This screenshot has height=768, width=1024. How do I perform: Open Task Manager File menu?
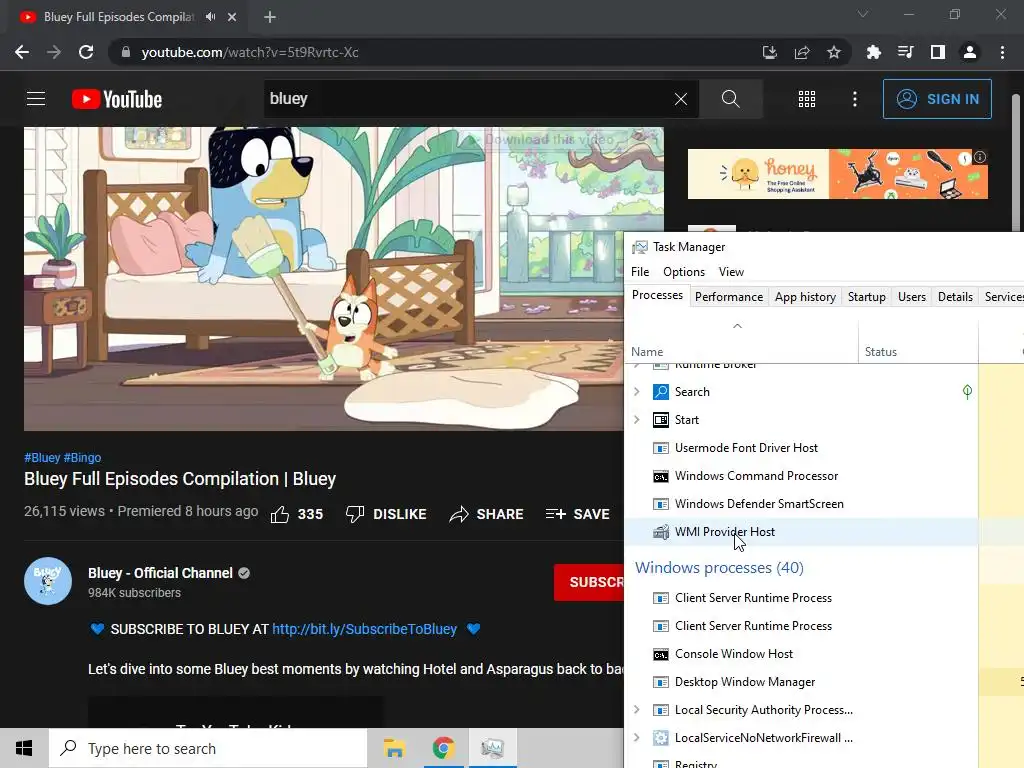(640, 272)
